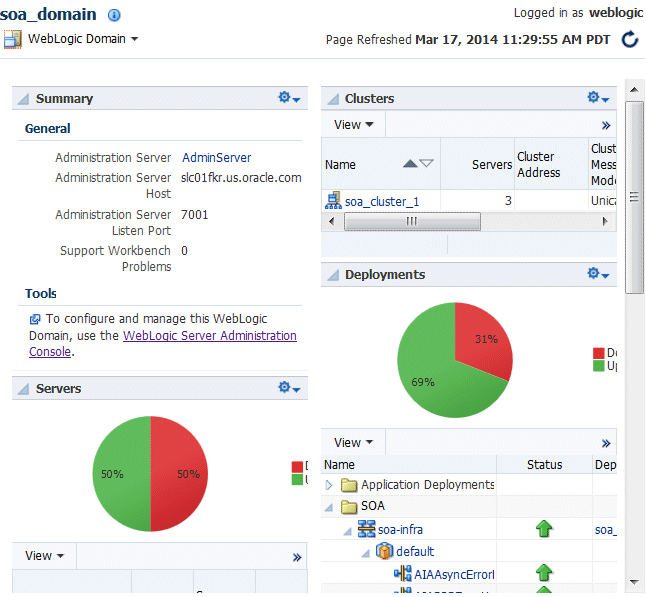Click the red legend swatch in Servers
The height and width of the screenshot is (597, 646).
(297, 467)
